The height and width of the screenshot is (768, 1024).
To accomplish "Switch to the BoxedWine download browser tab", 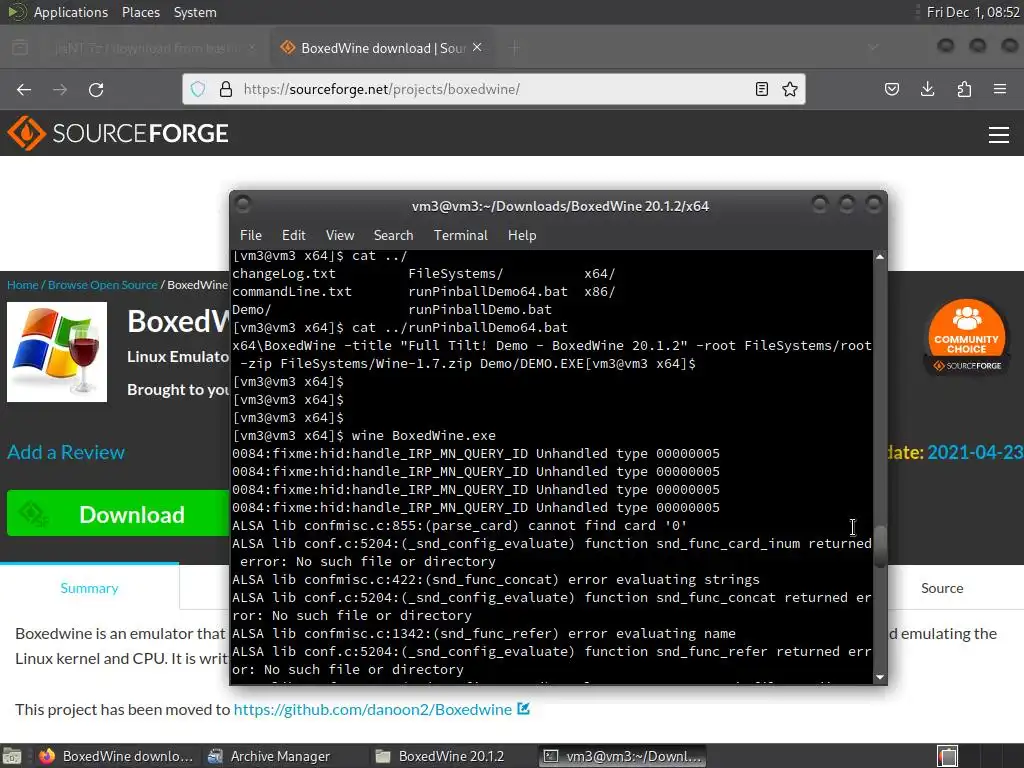I will pyautogui.click(x=382, y=48).
